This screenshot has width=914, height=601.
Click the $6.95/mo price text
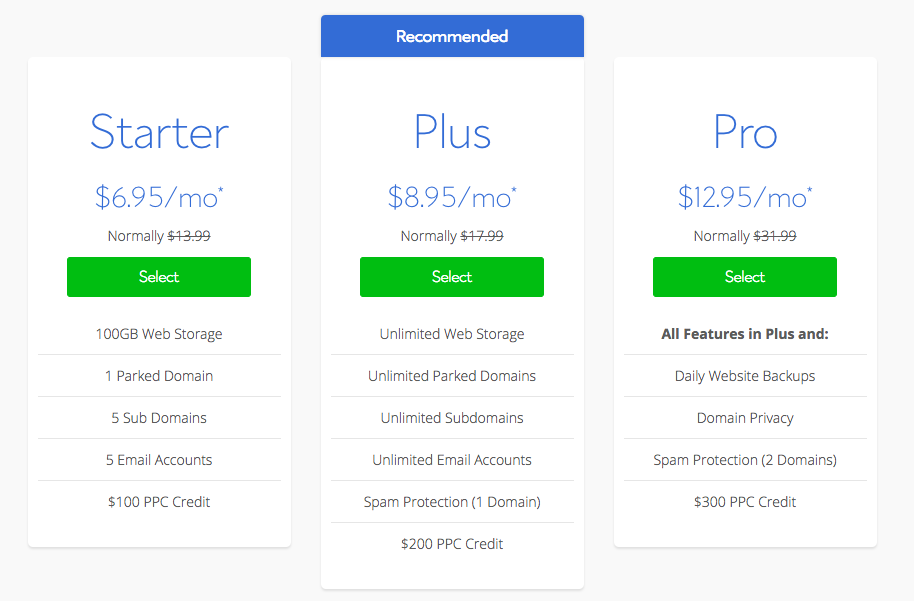point(159,197)
